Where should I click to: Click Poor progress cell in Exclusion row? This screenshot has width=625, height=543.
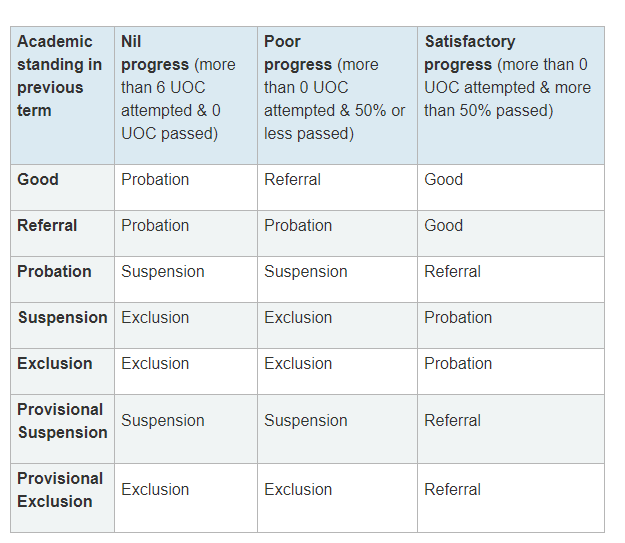coord(298,364)
